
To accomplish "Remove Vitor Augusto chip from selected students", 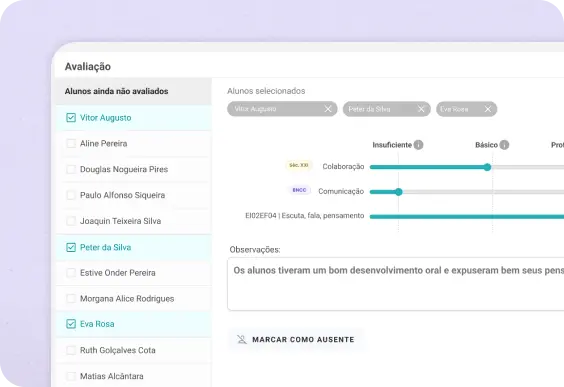I will coord(328,109).
